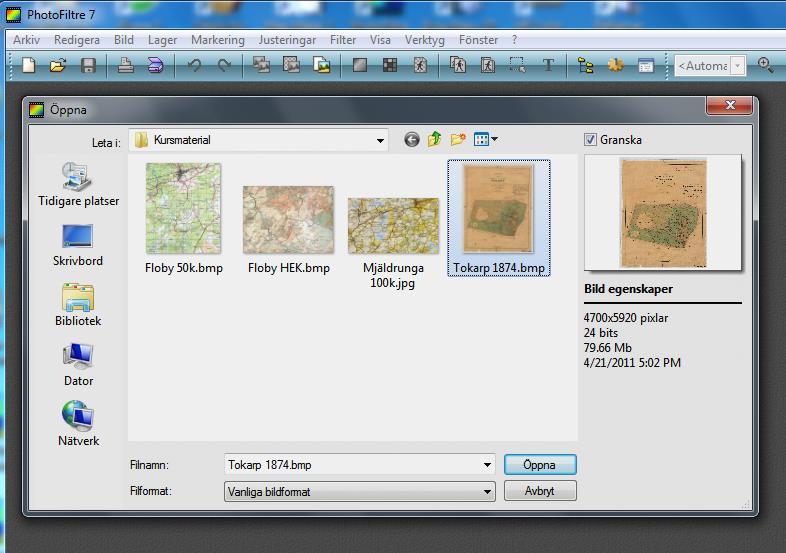This screenshot has width=786, height=553.
Task: Select Skrivbord in sidebar
Action: [78, 246]
